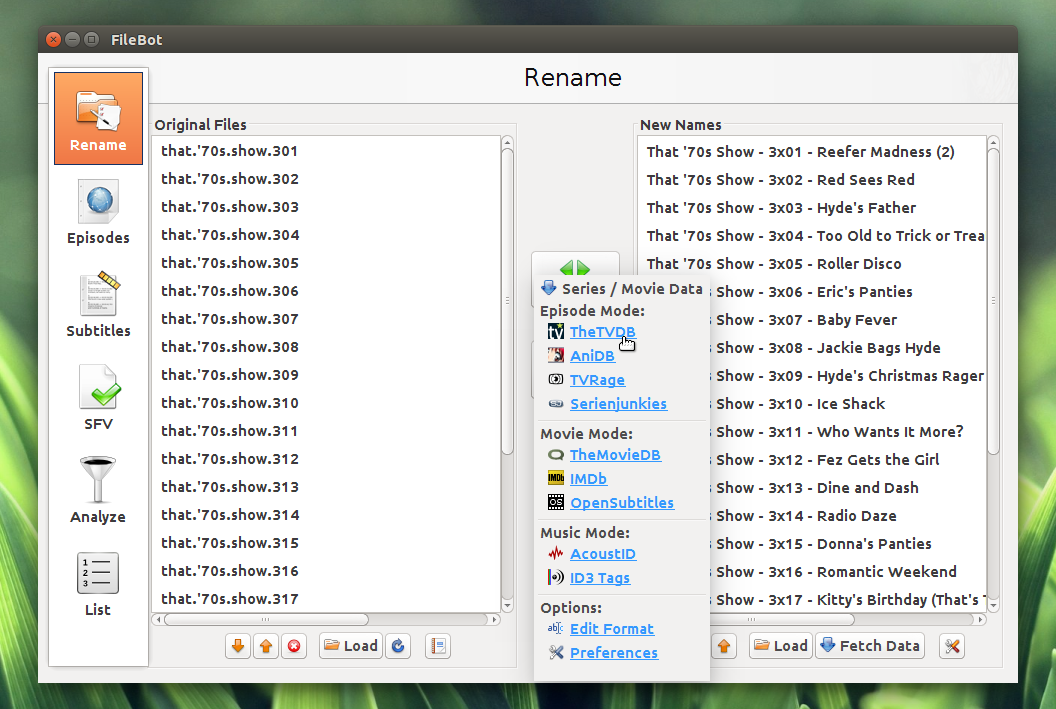This screenshot has height=709, width=1056.
Task: Click the IMDb logo icon
Action: [556, 479]
